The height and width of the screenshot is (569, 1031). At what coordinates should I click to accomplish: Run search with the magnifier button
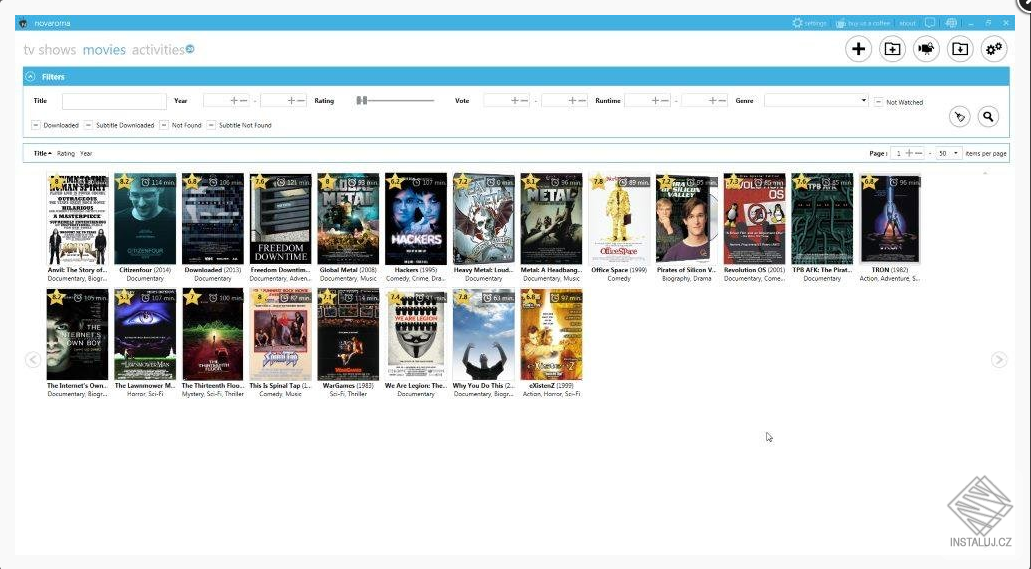click(988, 117)
